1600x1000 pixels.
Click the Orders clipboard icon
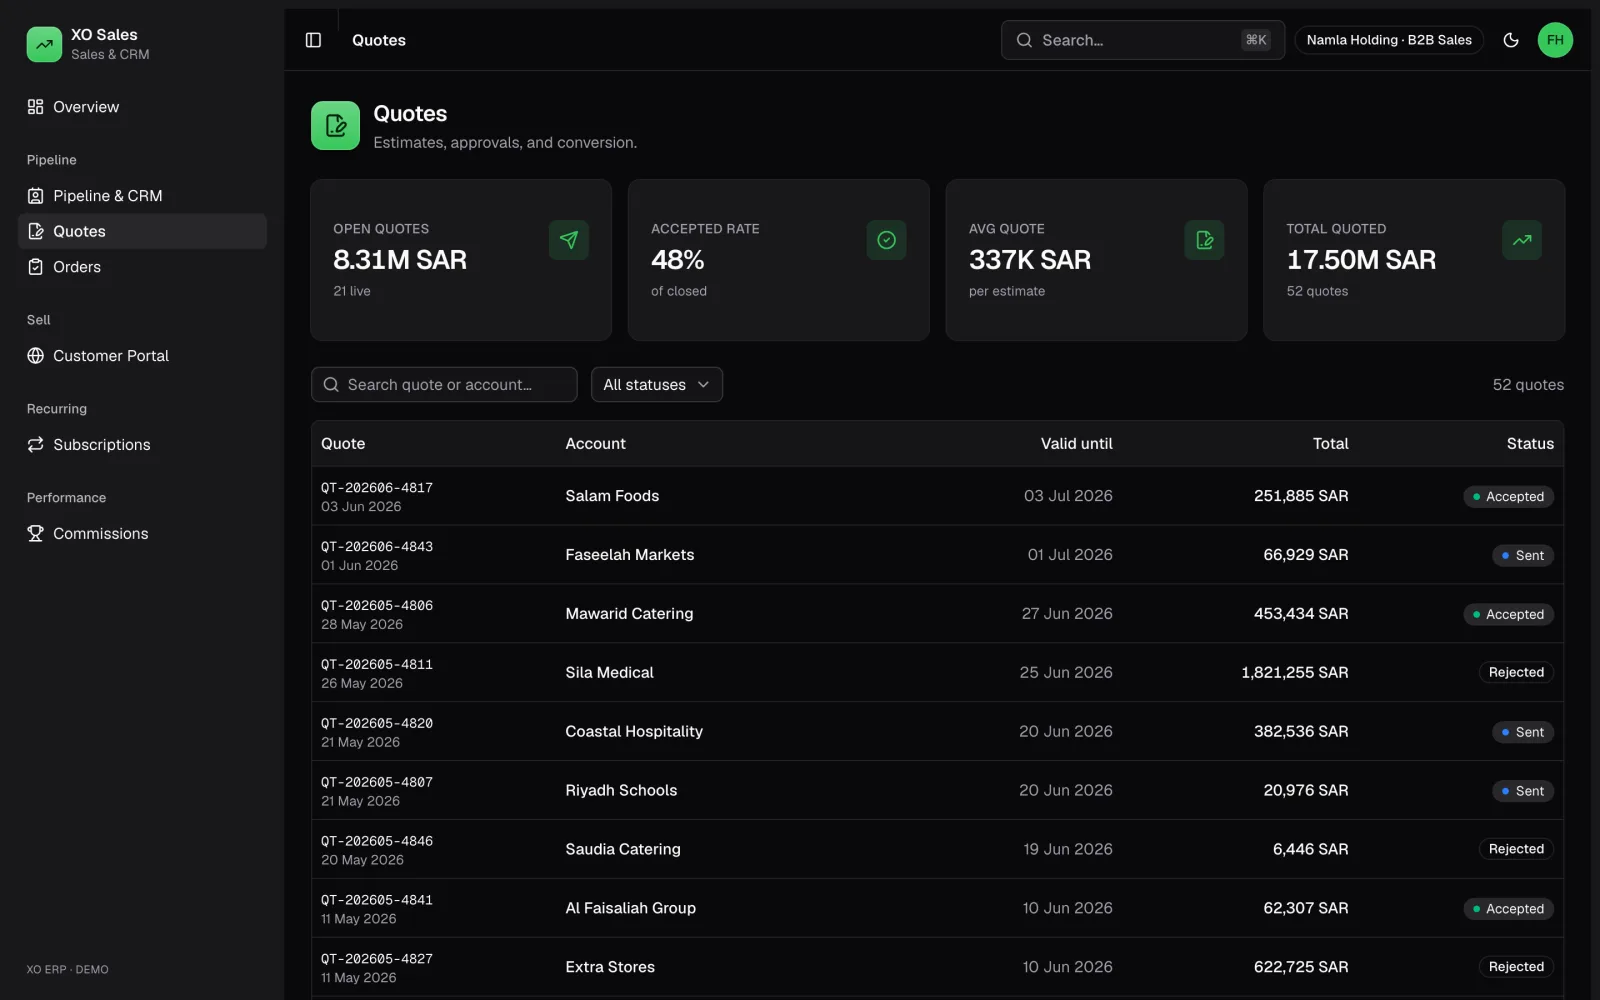pyautogui.click(x=36, y=267)
